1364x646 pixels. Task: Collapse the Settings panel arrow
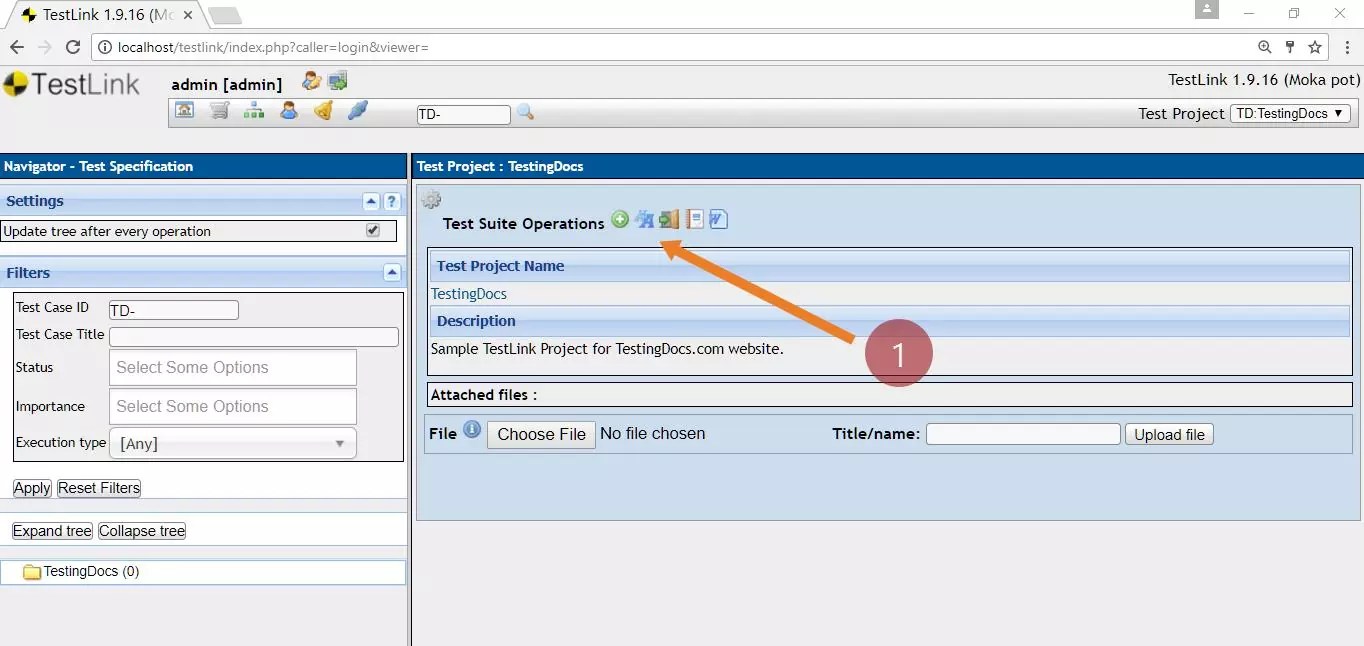tap(371, 201)
